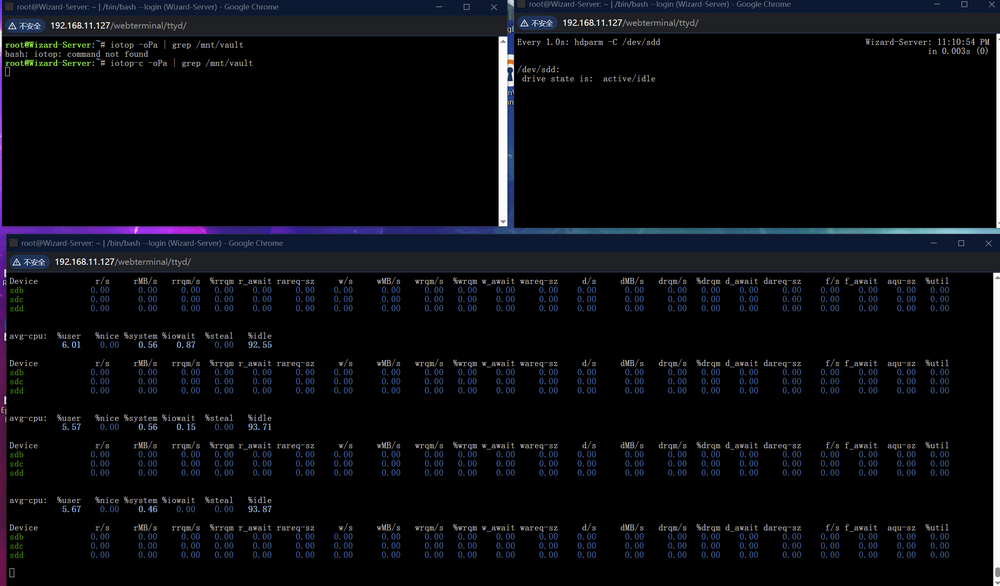Click the not-secure warning badge in top-left window

click(x=25, y=26)
